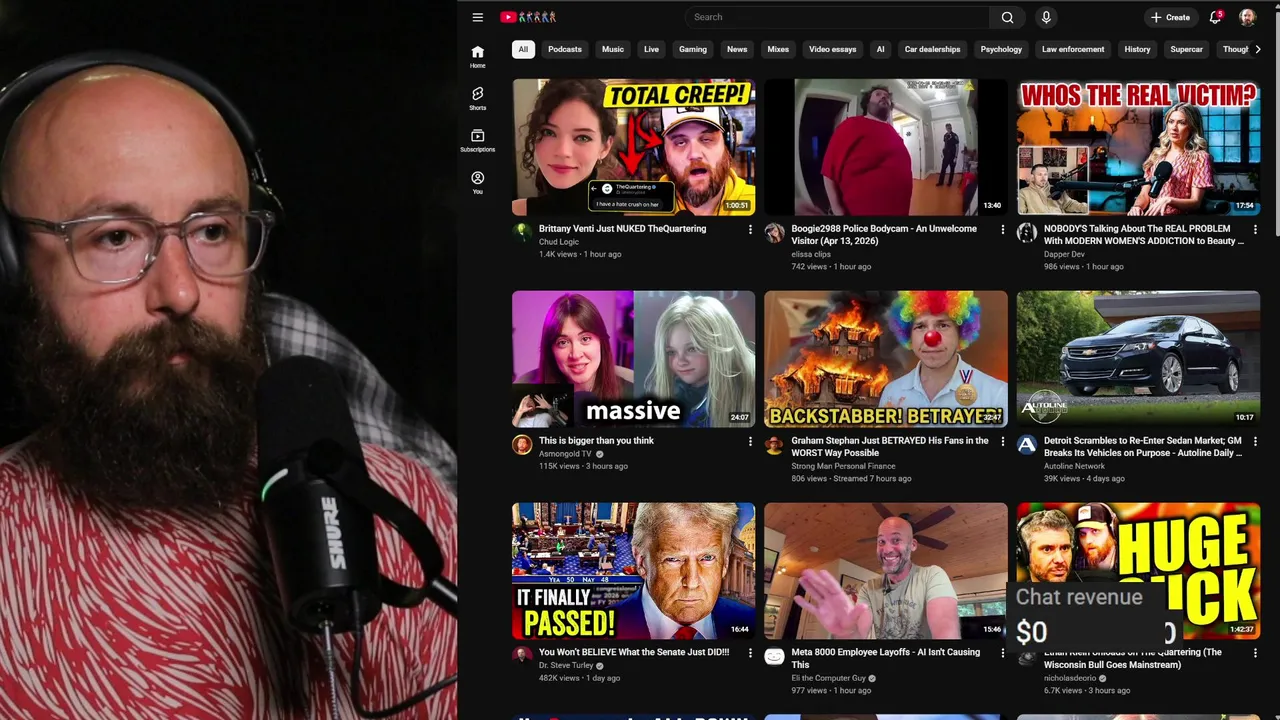
Task: Click the YouTube logo
Action: 528,17
